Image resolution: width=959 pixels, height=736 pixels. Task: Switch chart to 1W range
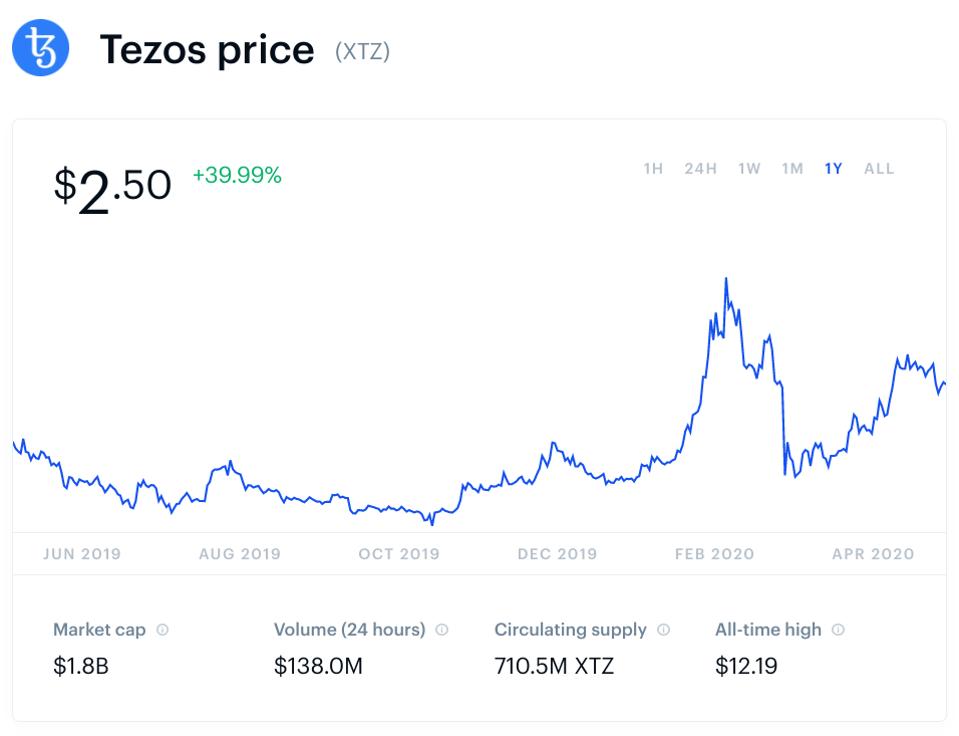(749, 169)
